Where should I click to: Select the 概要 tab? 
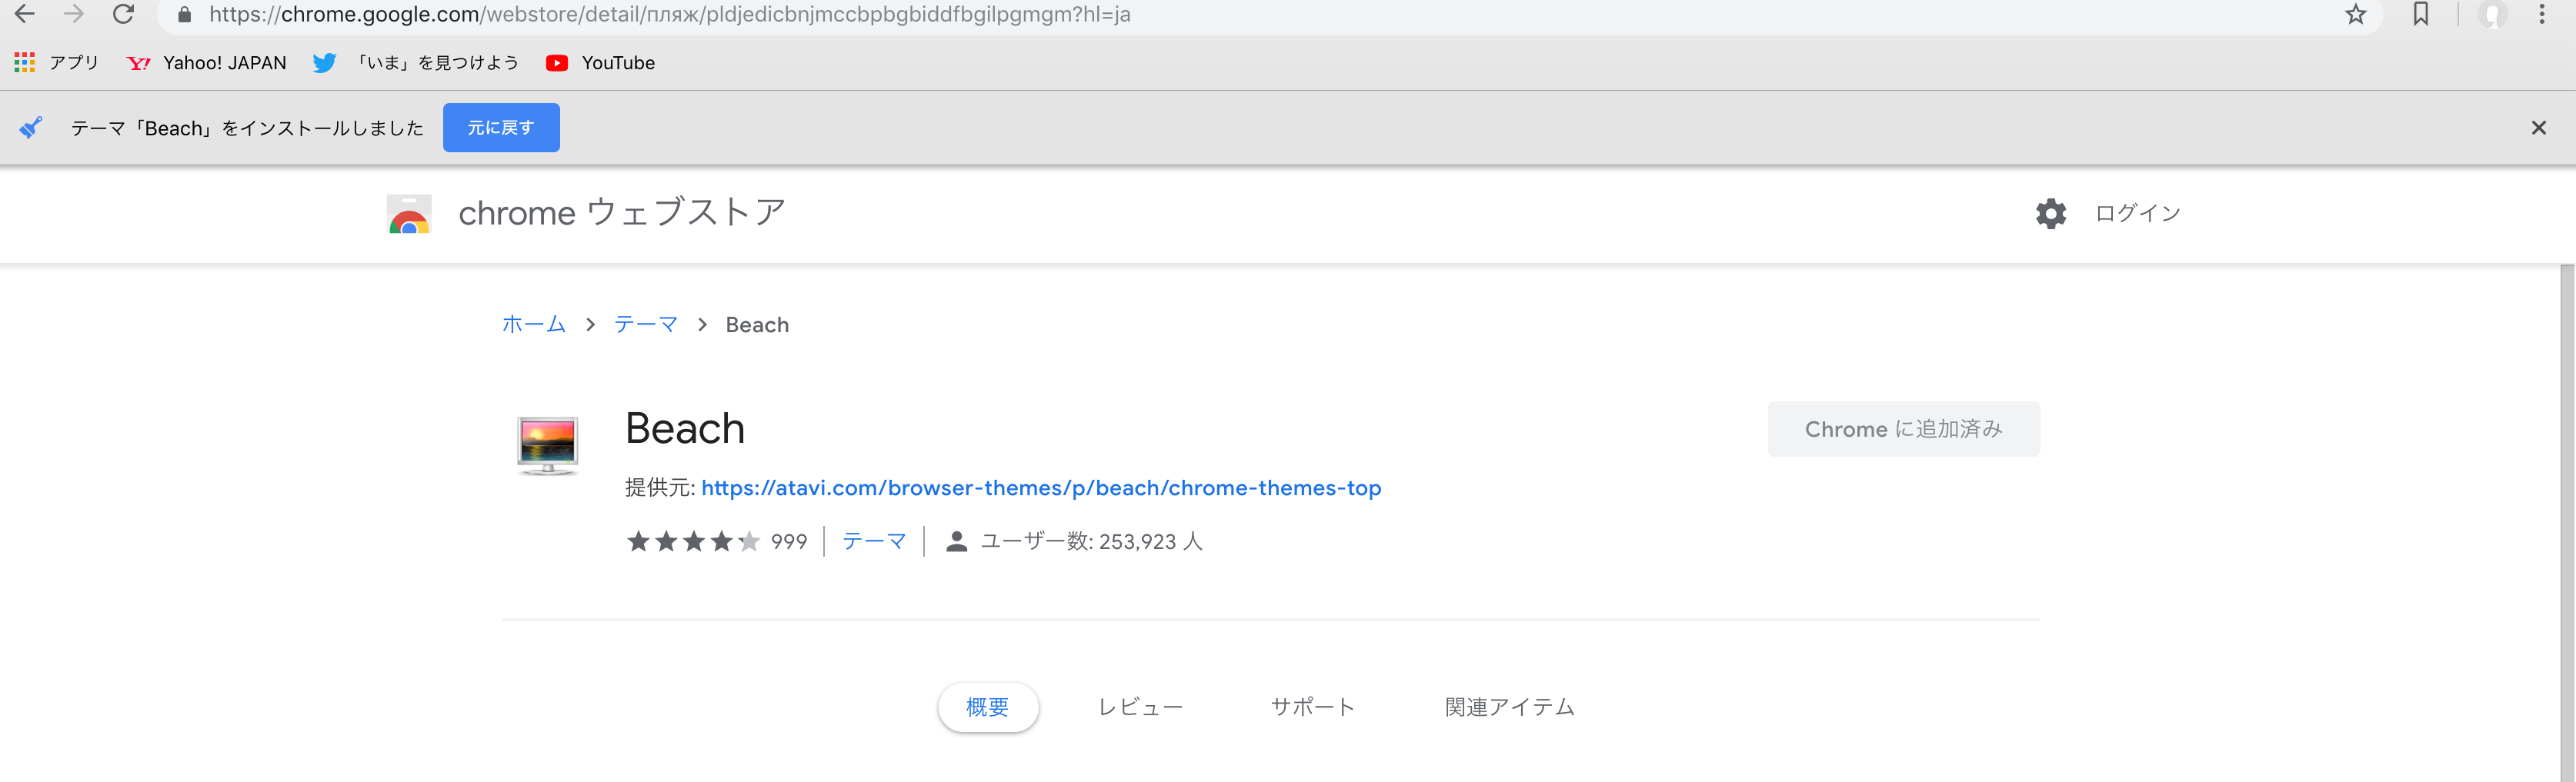point(988,708)
